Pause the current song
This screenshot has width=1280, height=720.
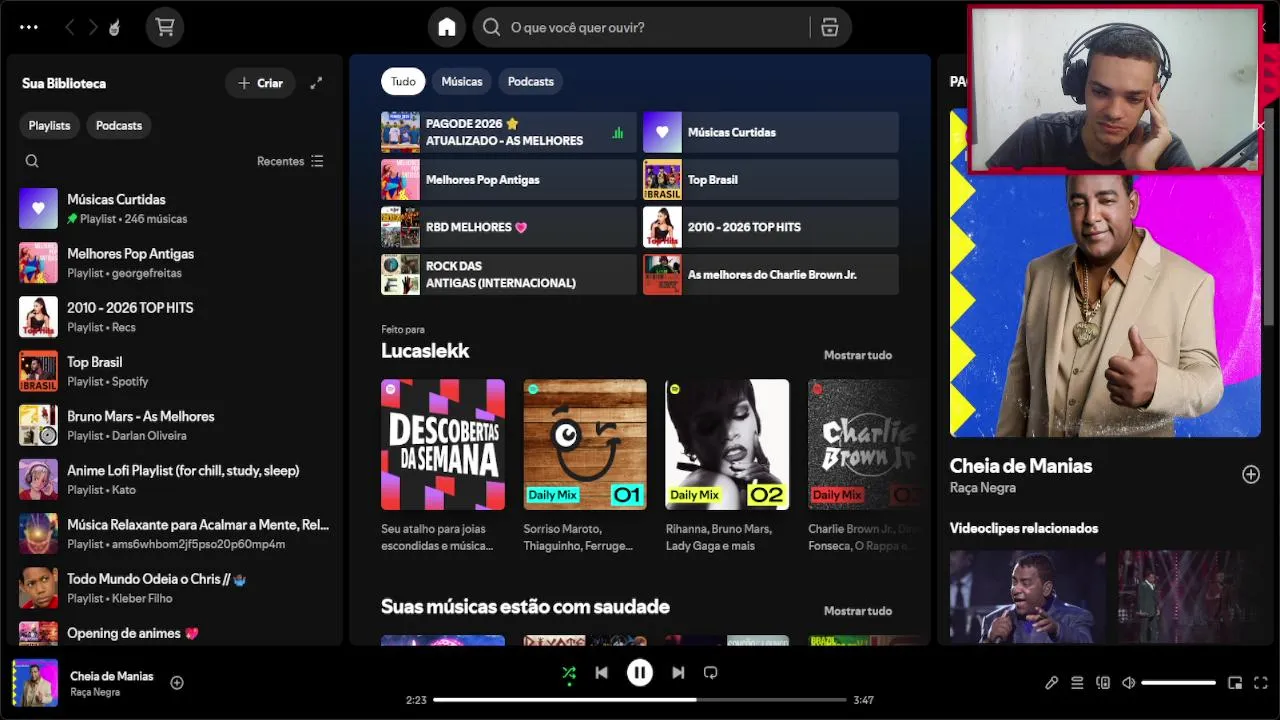pyautogui.click(x=640, y=673)
